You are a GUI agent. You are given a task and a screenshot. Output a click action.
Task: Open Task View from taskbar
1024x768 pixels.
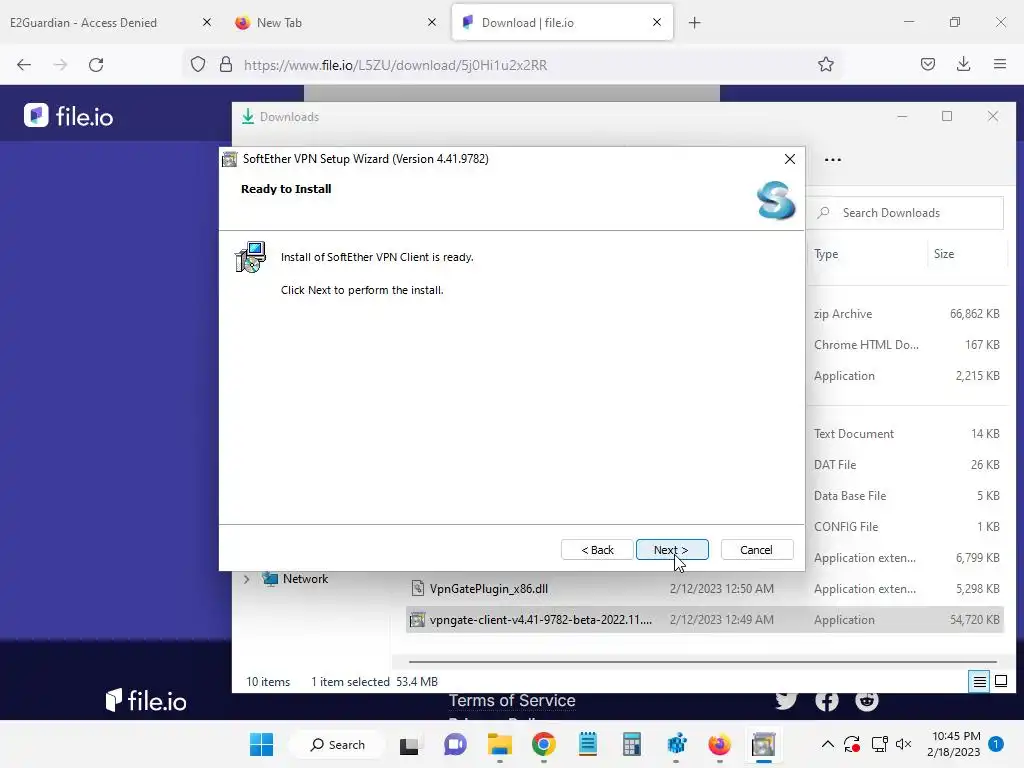click(410, 744)
